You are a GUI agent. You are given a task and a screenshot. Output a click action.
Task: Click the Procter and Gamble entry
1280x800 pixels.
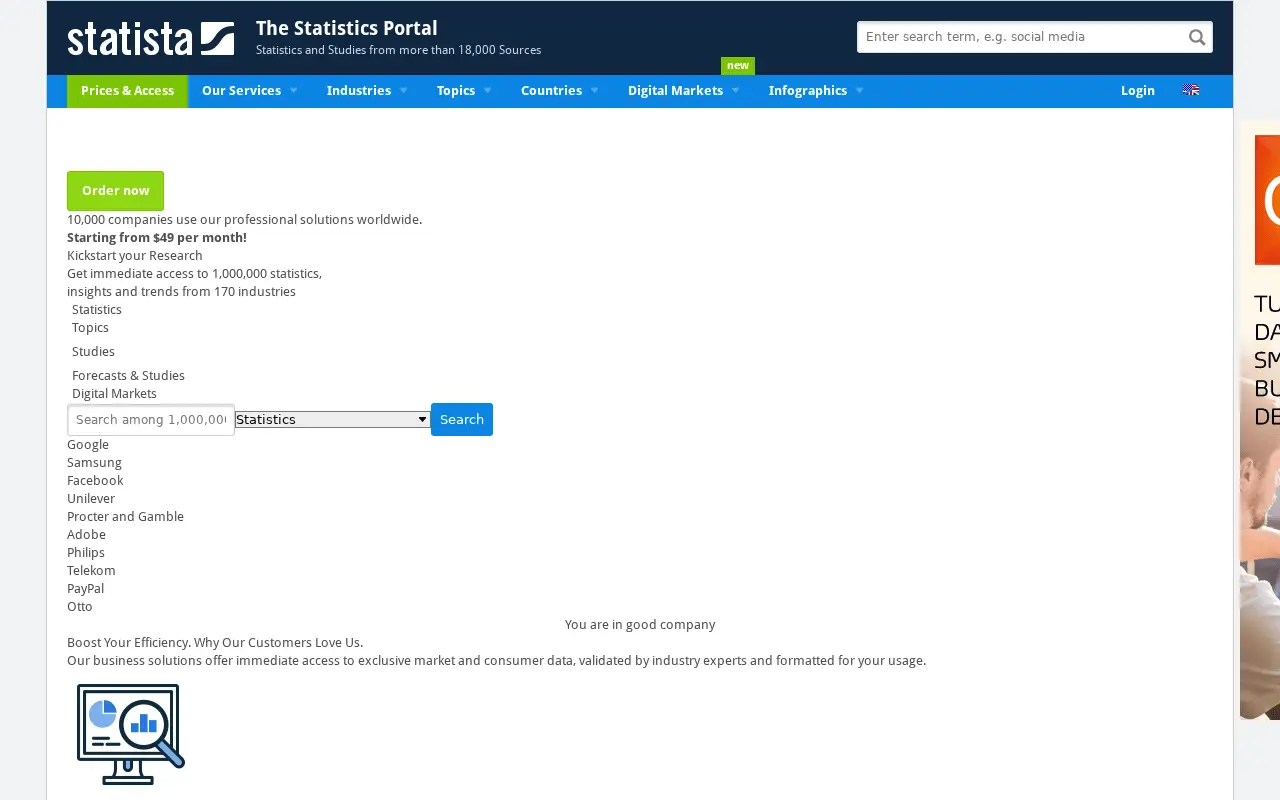tap(125, 517)
